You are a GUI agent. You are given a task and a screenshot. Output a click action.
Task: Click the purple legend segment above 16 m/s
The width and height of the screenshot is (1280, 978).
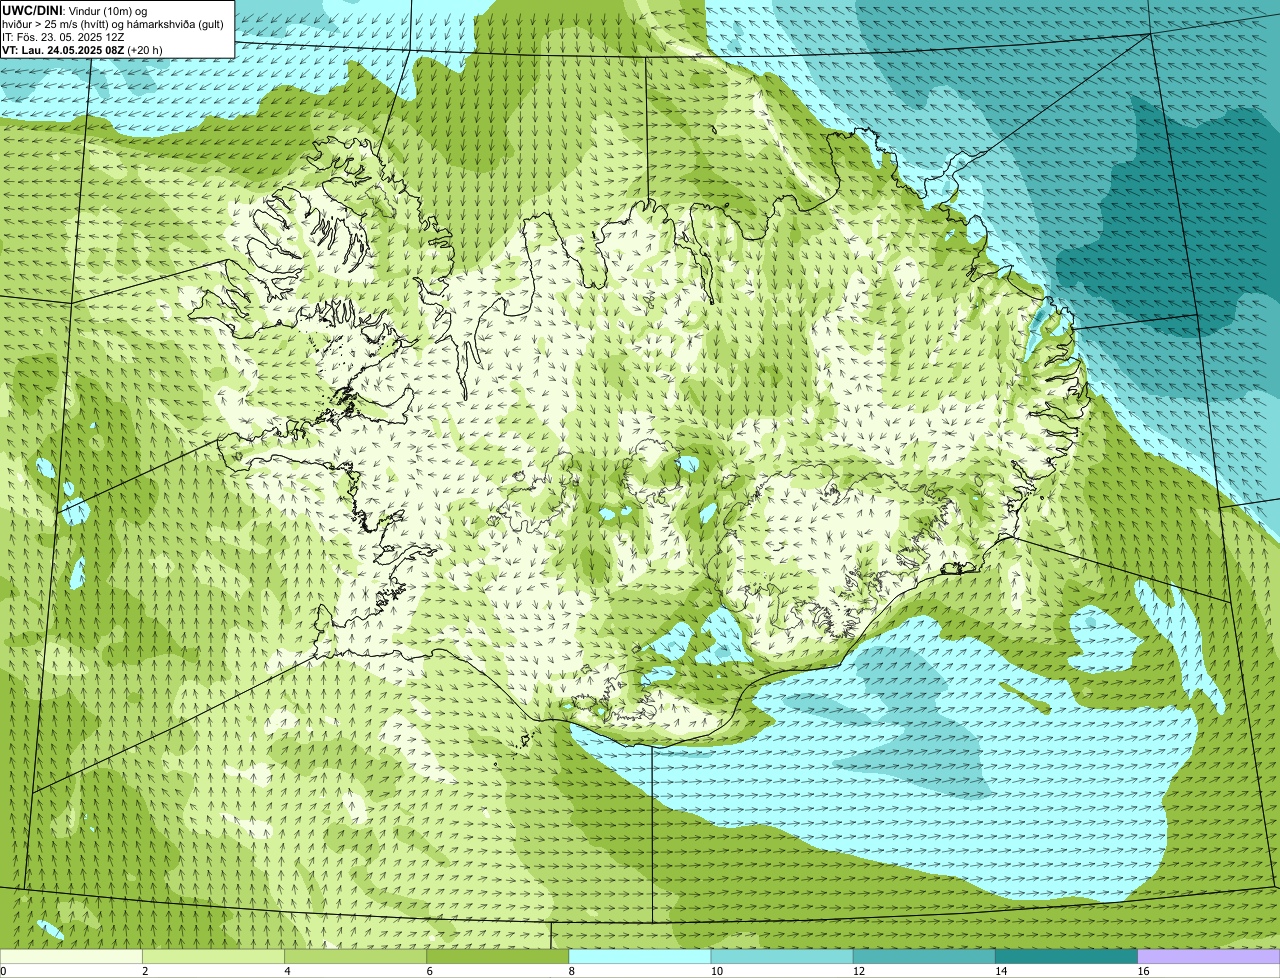coord(1209,956)
